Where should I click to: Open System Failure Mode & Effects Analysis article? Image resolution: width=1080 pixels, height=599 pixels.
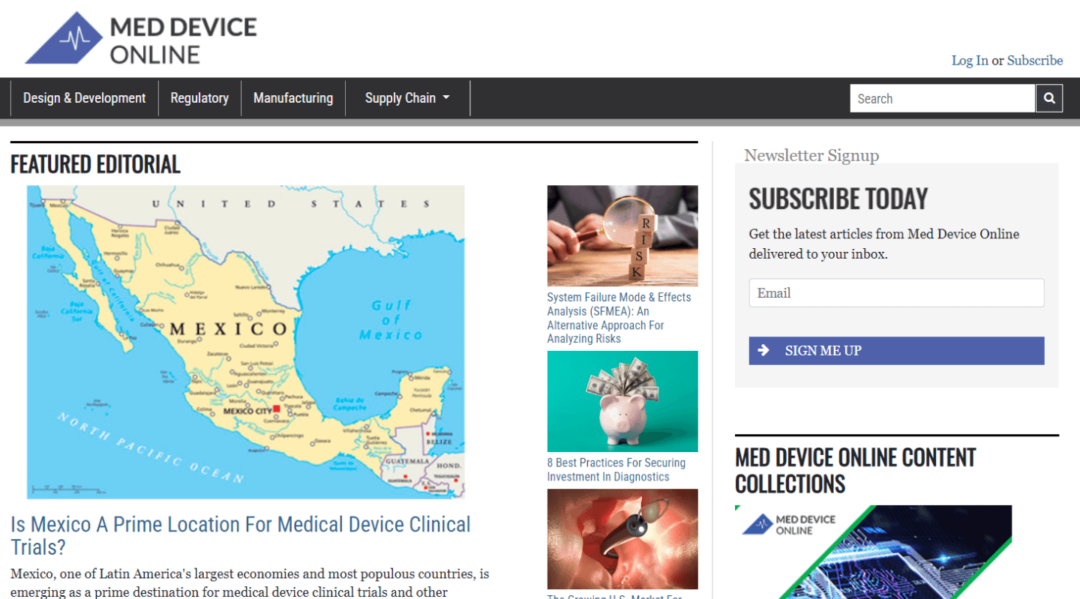pyautogui.click(x=619, y=317)
